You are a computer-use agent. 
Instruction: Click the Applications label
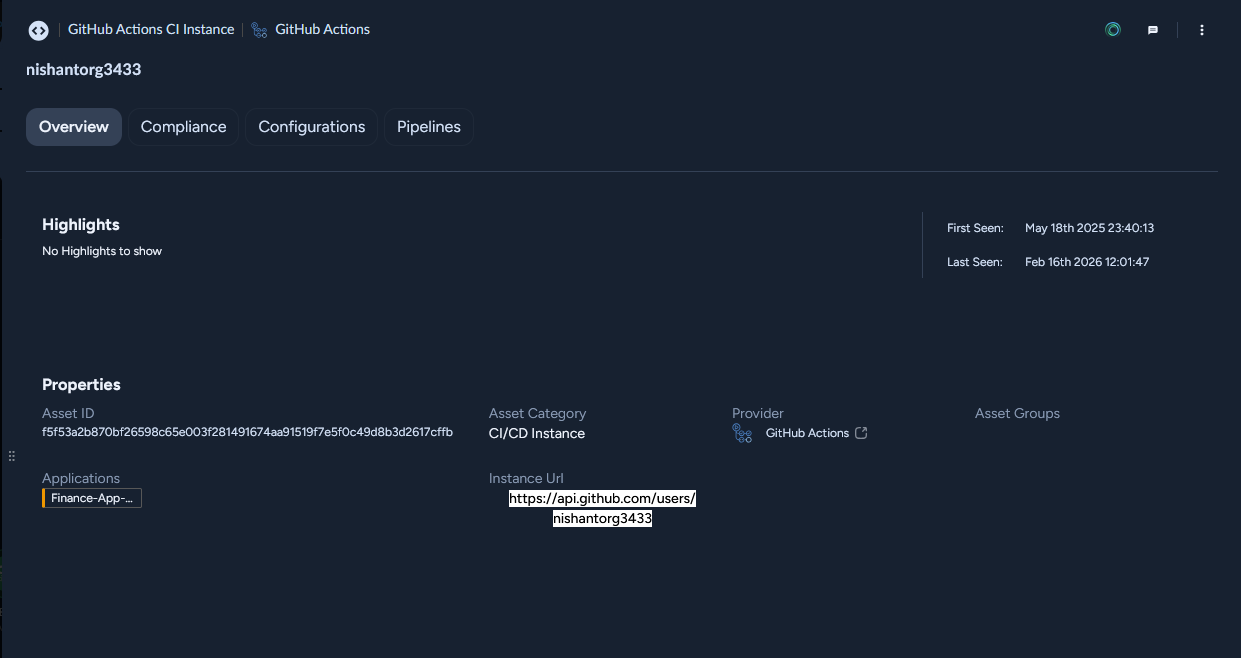[x=81, y=478]
